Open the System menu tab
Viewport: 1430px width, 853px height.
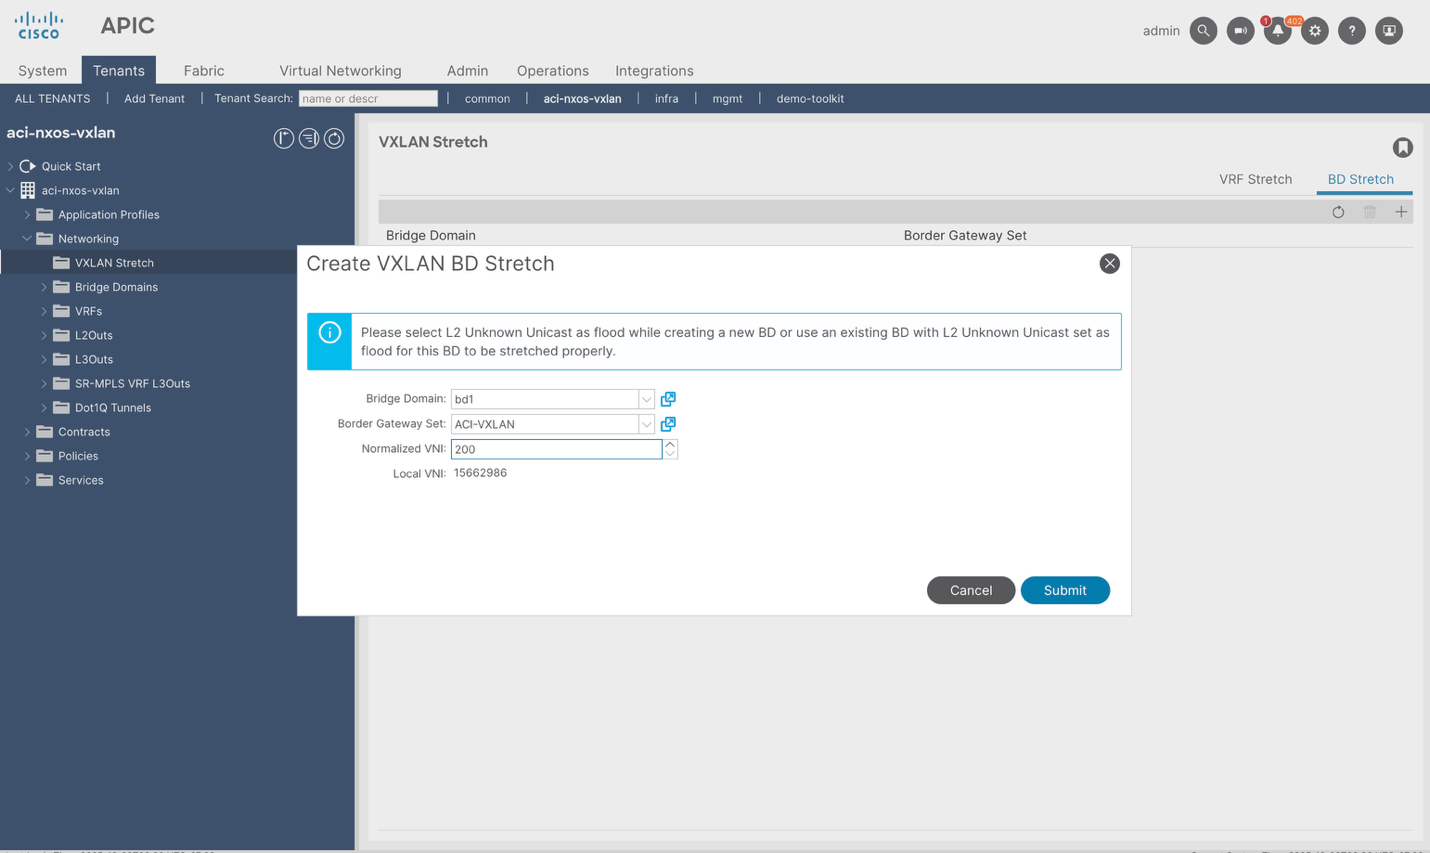tap(42, 71)
